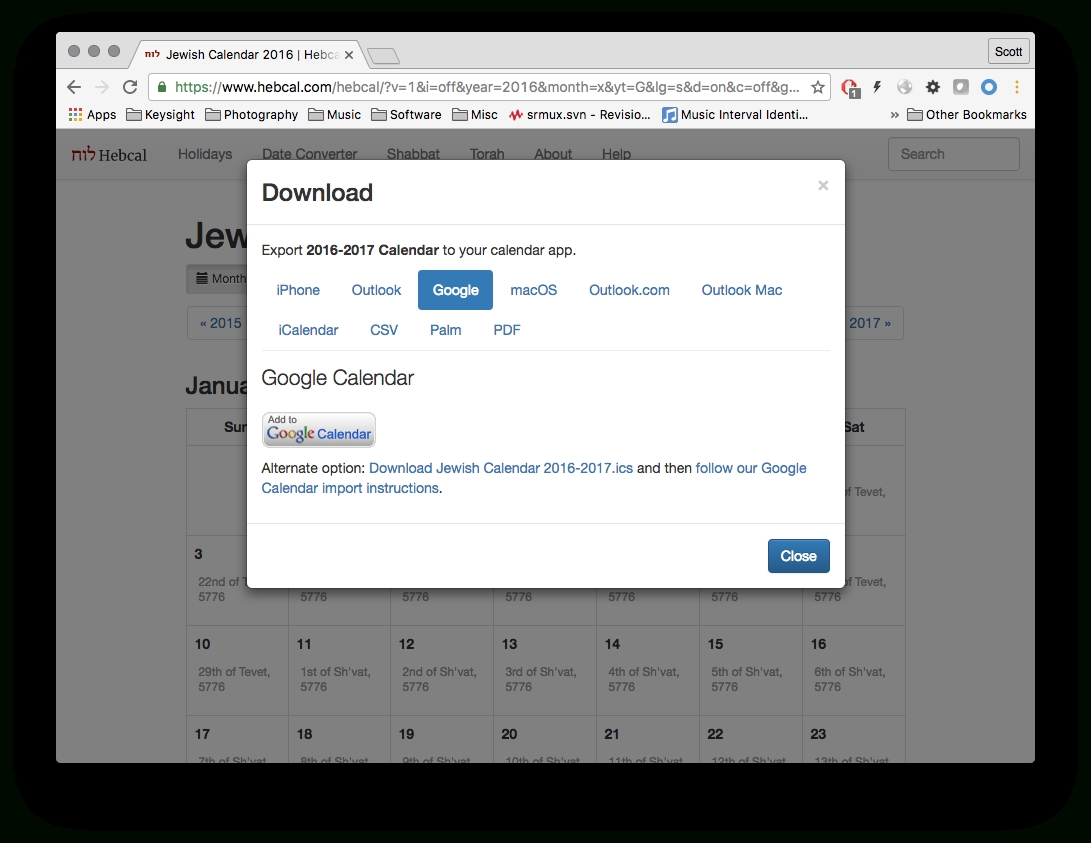Screen dimensions: 1091x843
Task: Focus the Hebcal Search field
Action: click(953, 154)
